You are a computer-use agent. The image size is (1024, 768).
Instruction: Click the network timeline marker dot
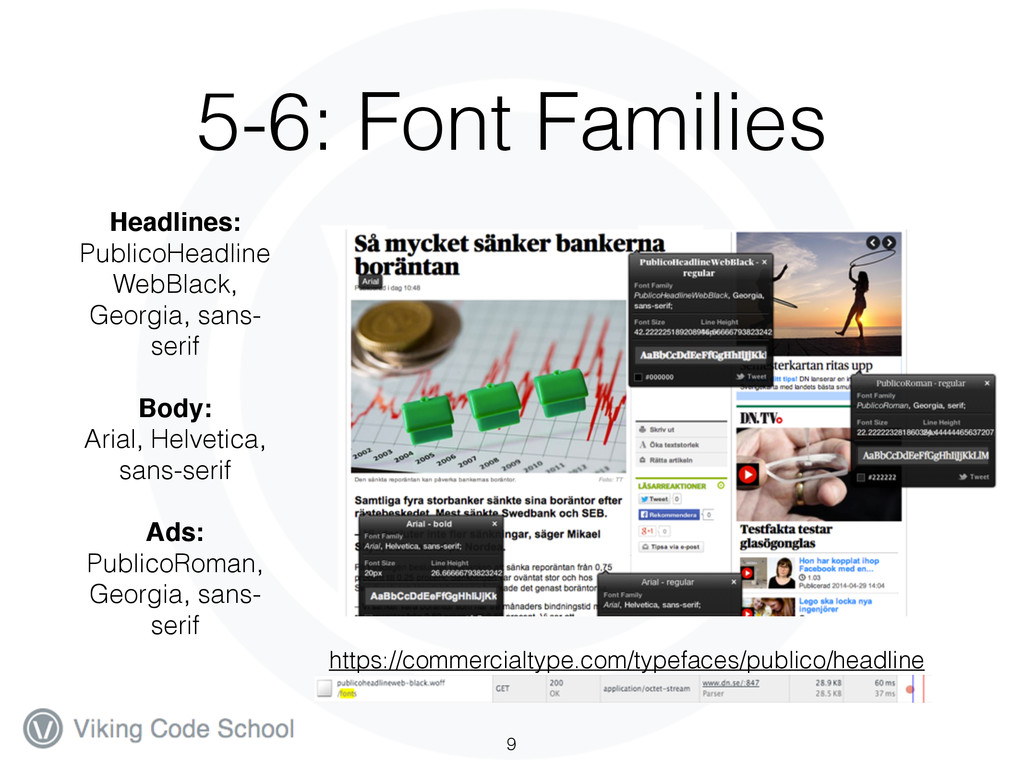click(x=910, y=689)
